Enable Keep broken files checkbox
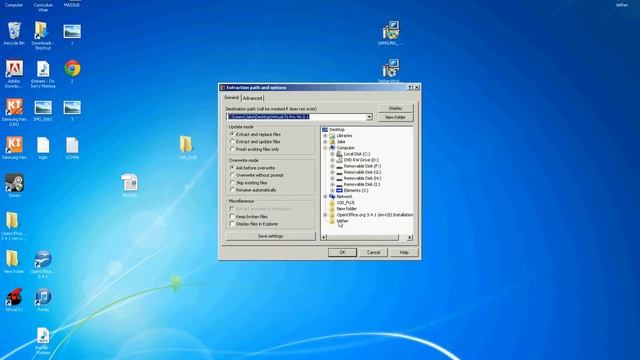This screenshot has width=640, height=360. [232, 216]
